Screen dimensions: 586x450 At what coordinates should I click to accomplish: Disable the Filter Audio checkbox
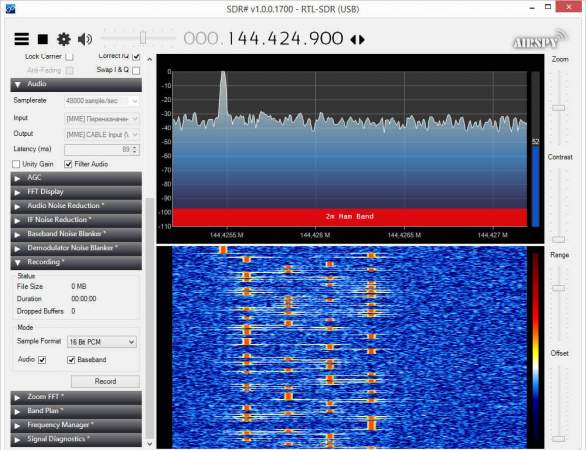68,164
